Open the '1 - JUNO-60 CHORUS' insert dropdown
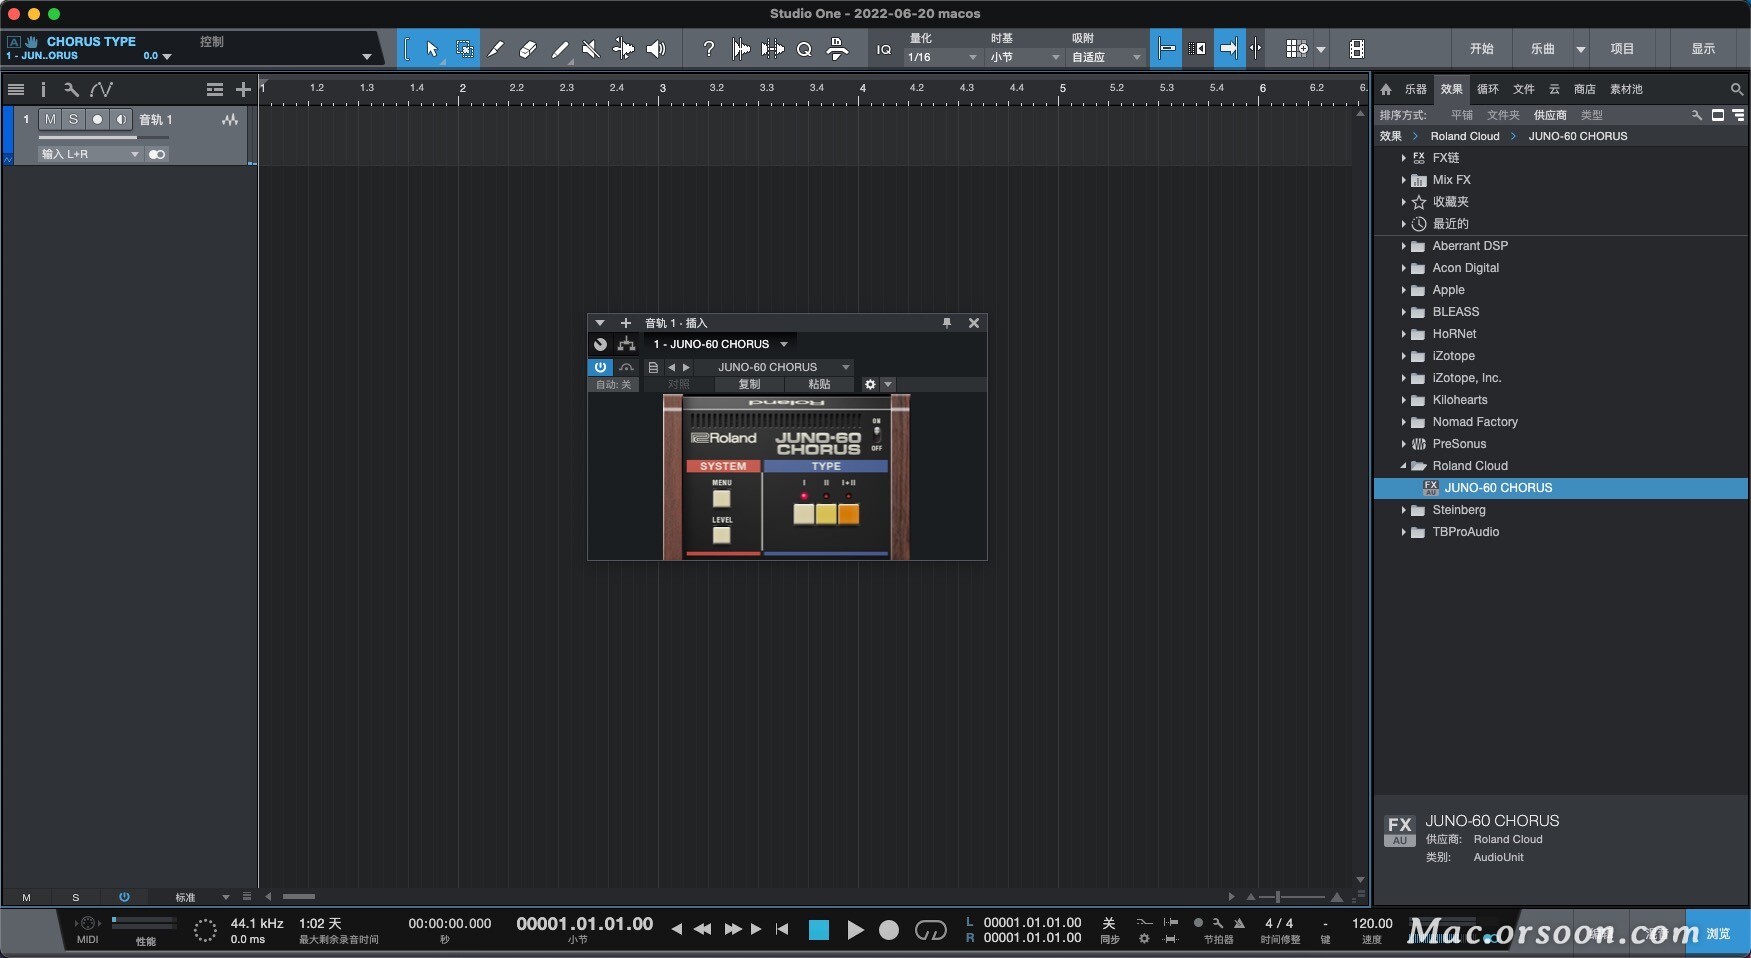The height and width of the screenshot is (958, 1751). point(720,344)
